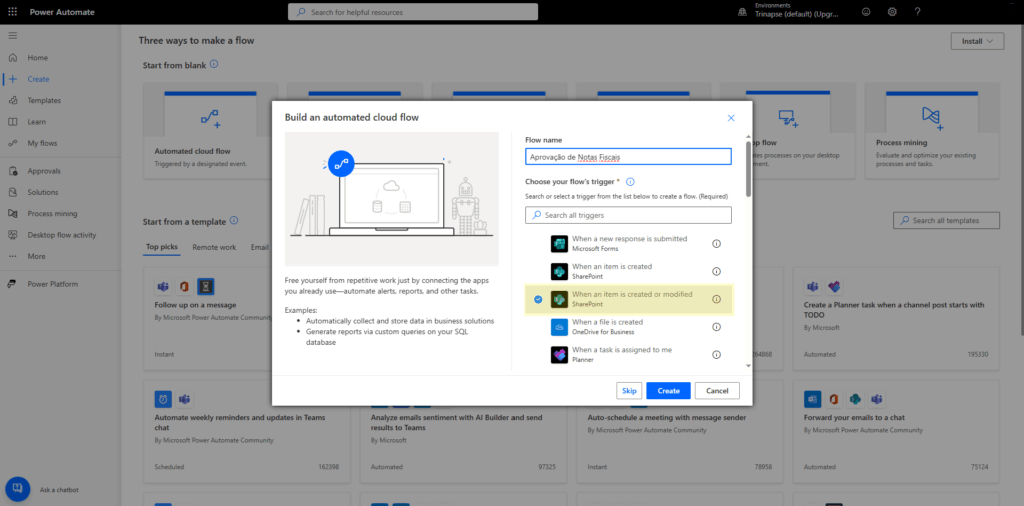Screen dimensions: 1024x506
Task: Open the app launcher waffle icon
Action: click(13, 12)
